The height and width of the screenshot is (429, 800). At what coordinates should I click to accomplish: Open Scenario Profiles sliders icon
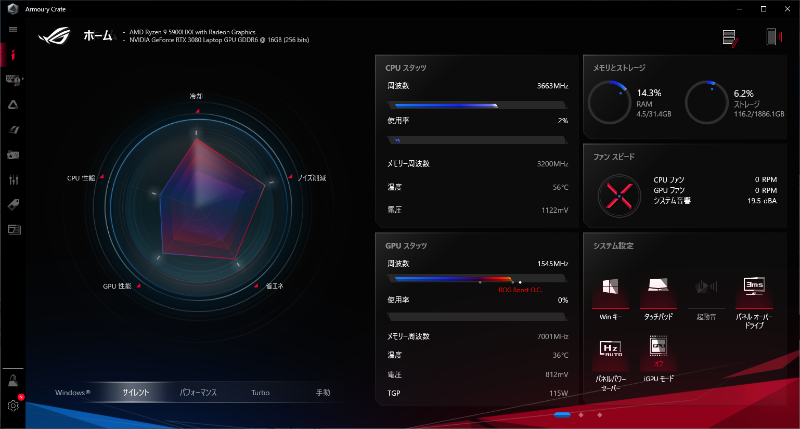pos(13,180)
